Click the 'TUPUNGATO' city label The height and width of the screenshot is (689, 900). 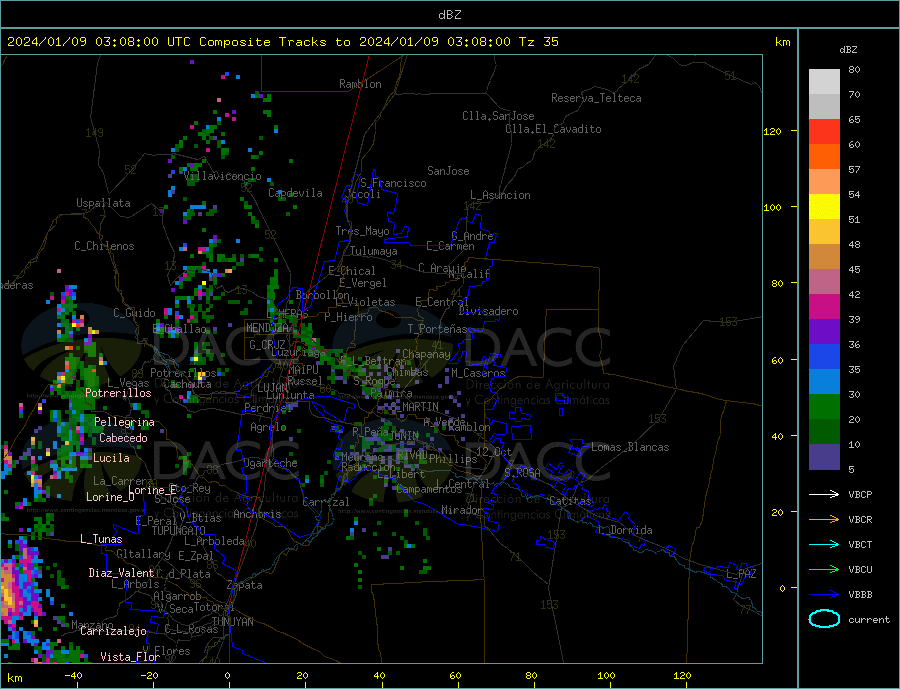coord(179,530)
